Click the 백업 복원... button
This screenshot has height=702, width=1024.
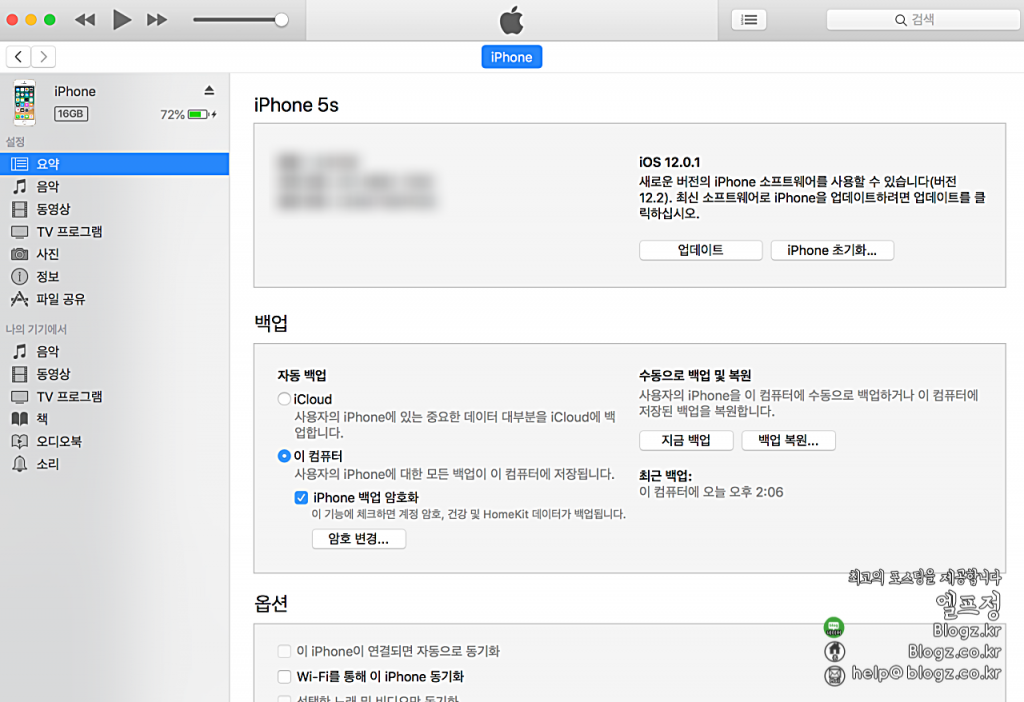pos(788,440)
